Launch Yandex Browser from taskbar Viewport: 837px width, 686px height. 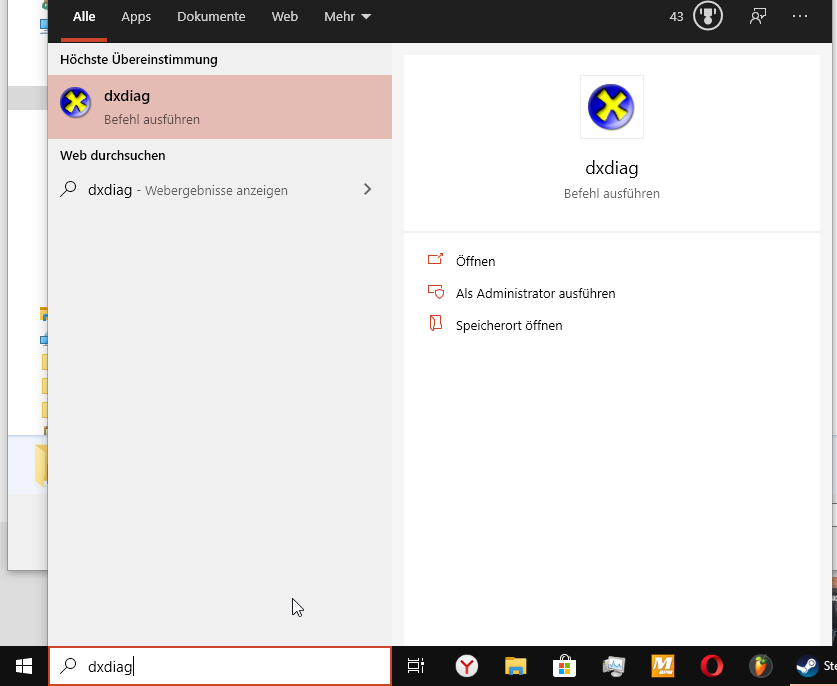[x=467, y=666]
